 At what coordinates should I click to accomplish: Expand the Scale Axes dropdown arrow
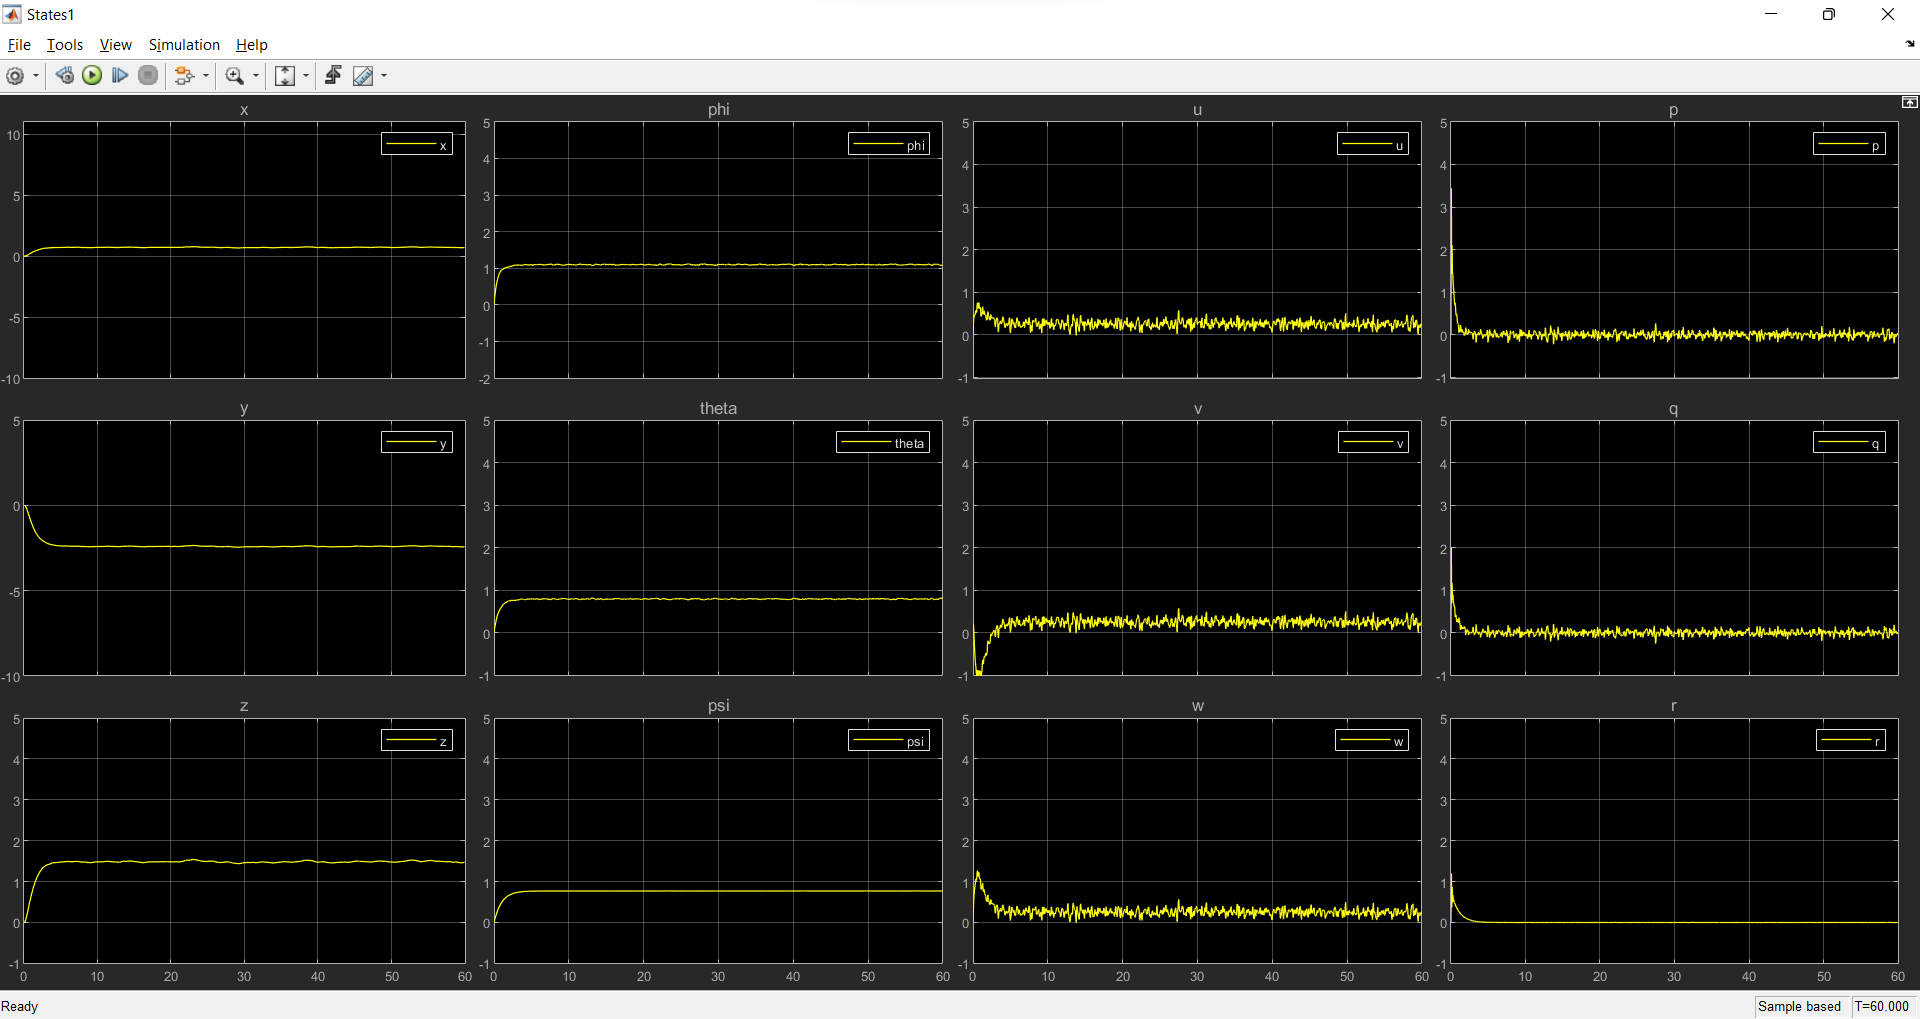click(x=306, y=76)
